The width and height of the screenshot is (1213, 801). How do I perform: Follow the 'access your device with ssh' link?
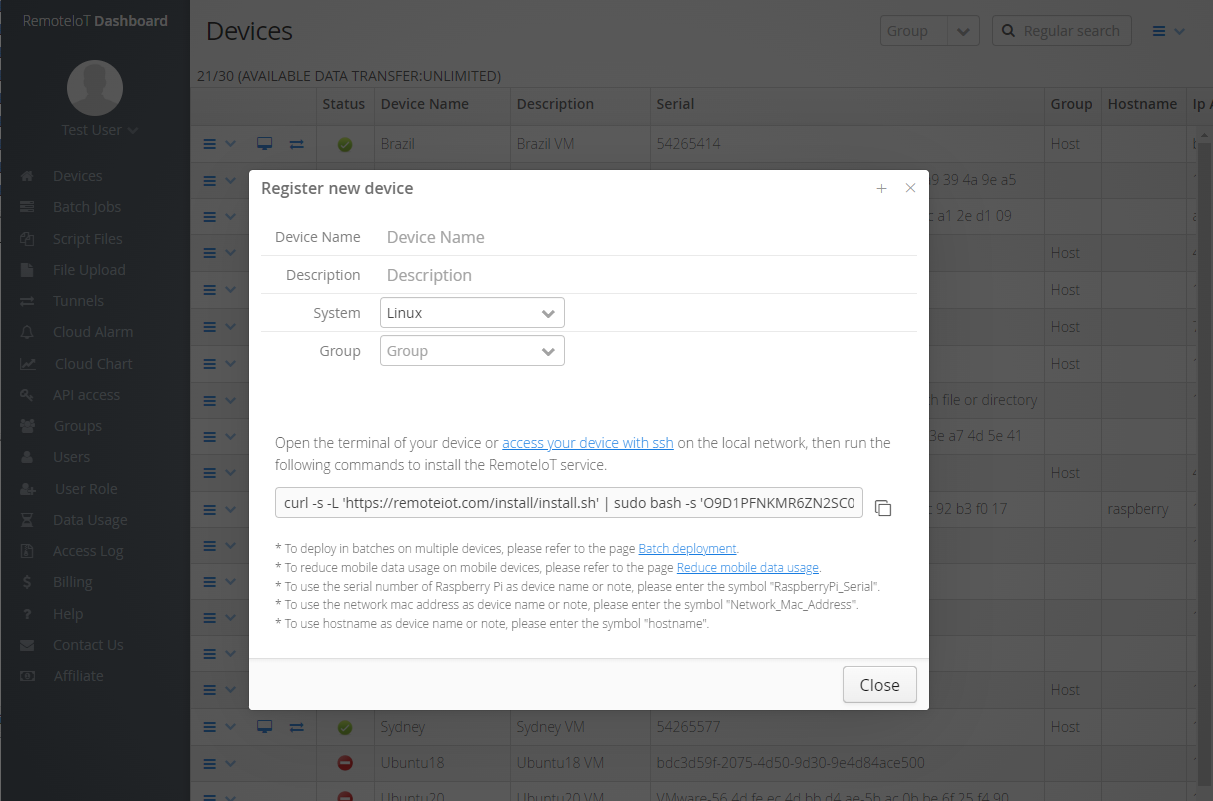tap(588, 443)
